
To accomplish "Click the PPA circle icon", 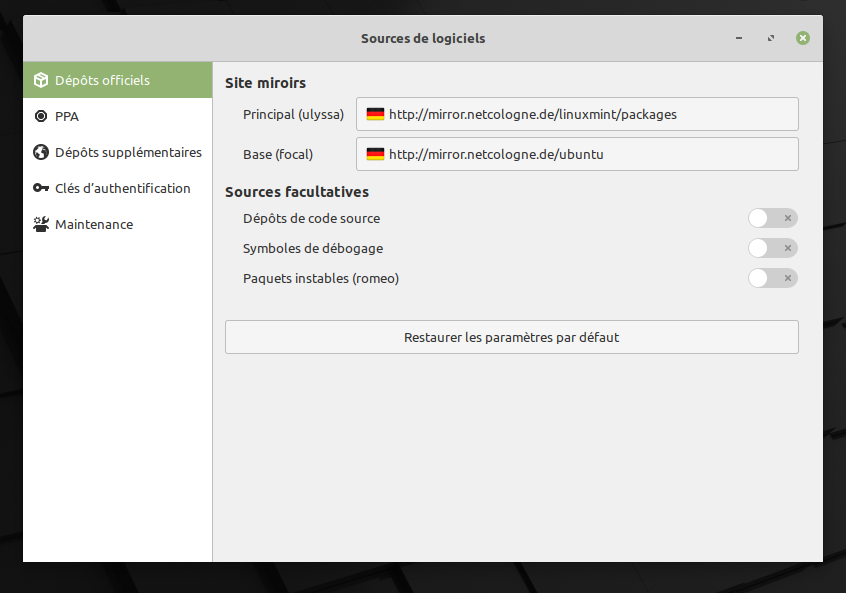I will point(41,116).
